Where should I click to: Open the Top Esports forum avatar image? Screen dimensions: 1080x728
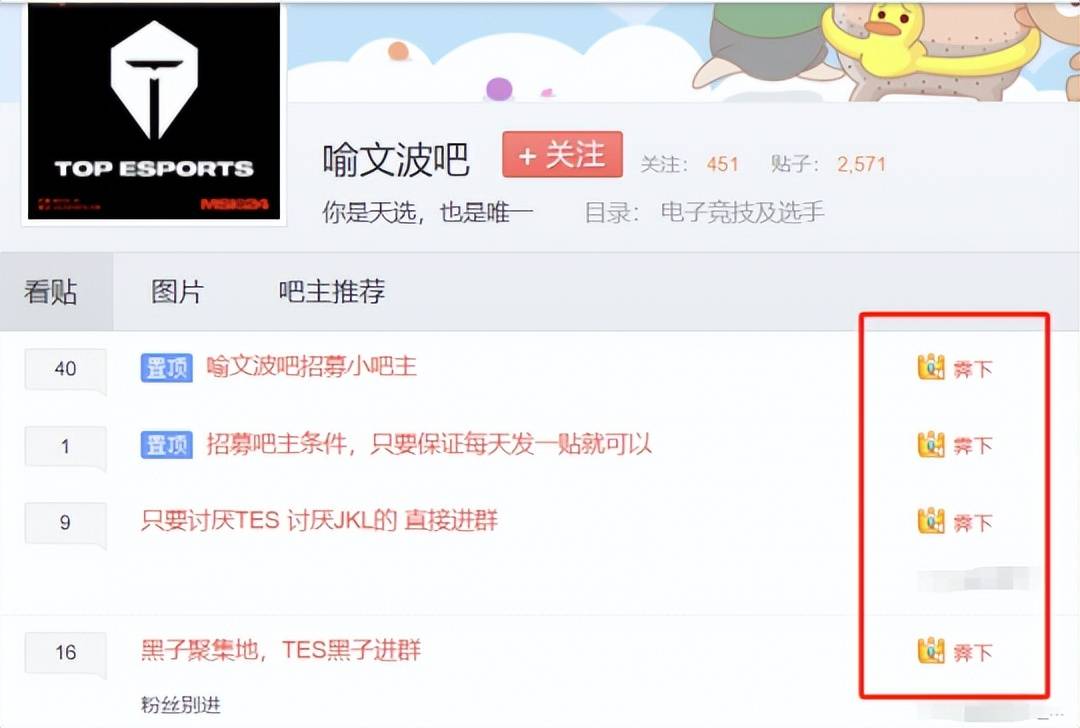click(154, 111)
